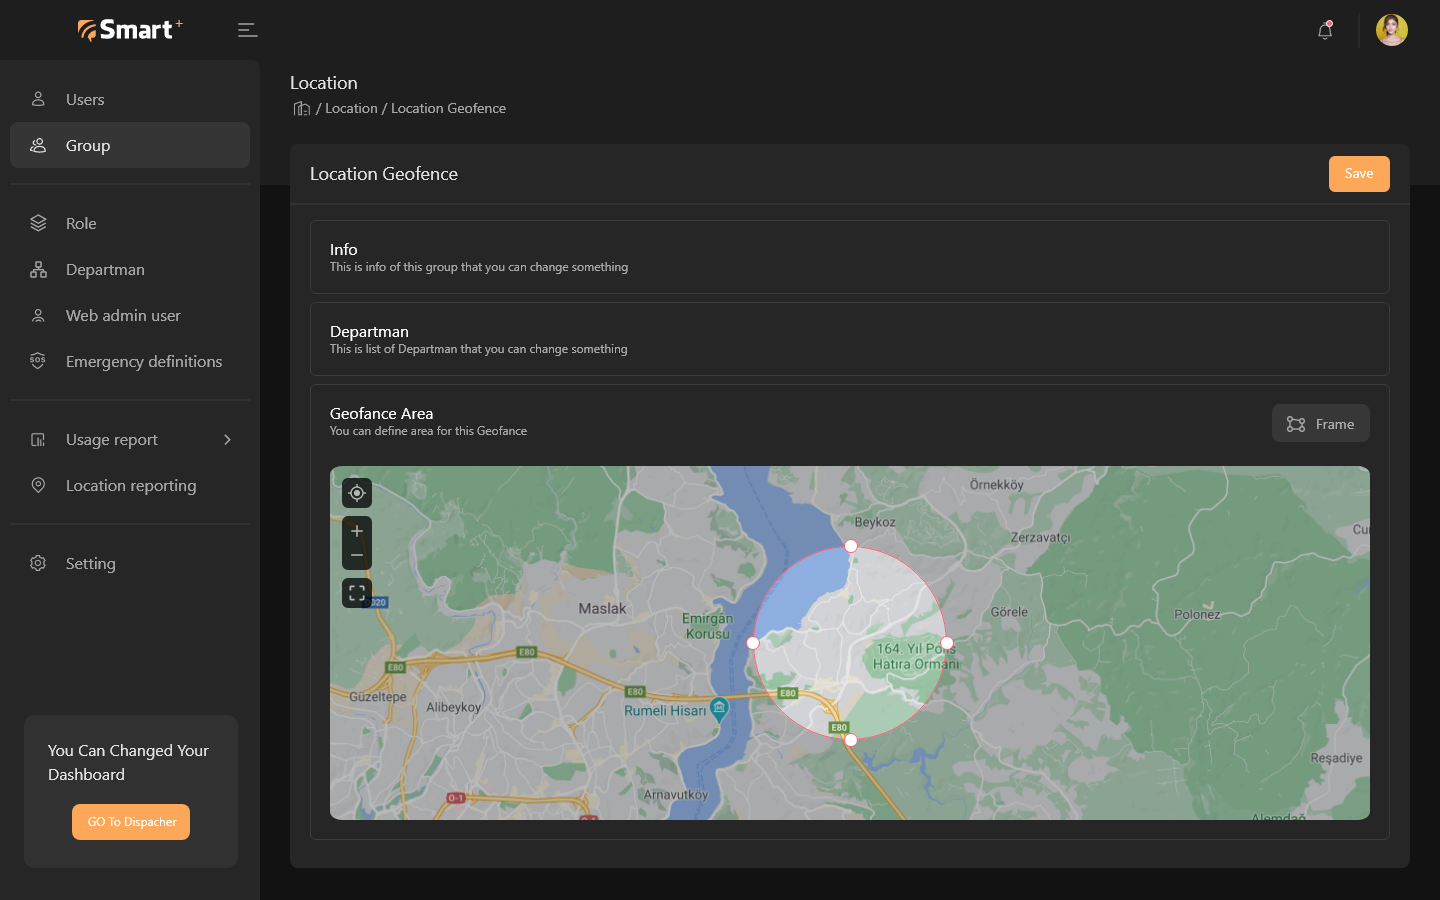Click the Web admin user icon
1440x900 pixels.
(38, 315)
